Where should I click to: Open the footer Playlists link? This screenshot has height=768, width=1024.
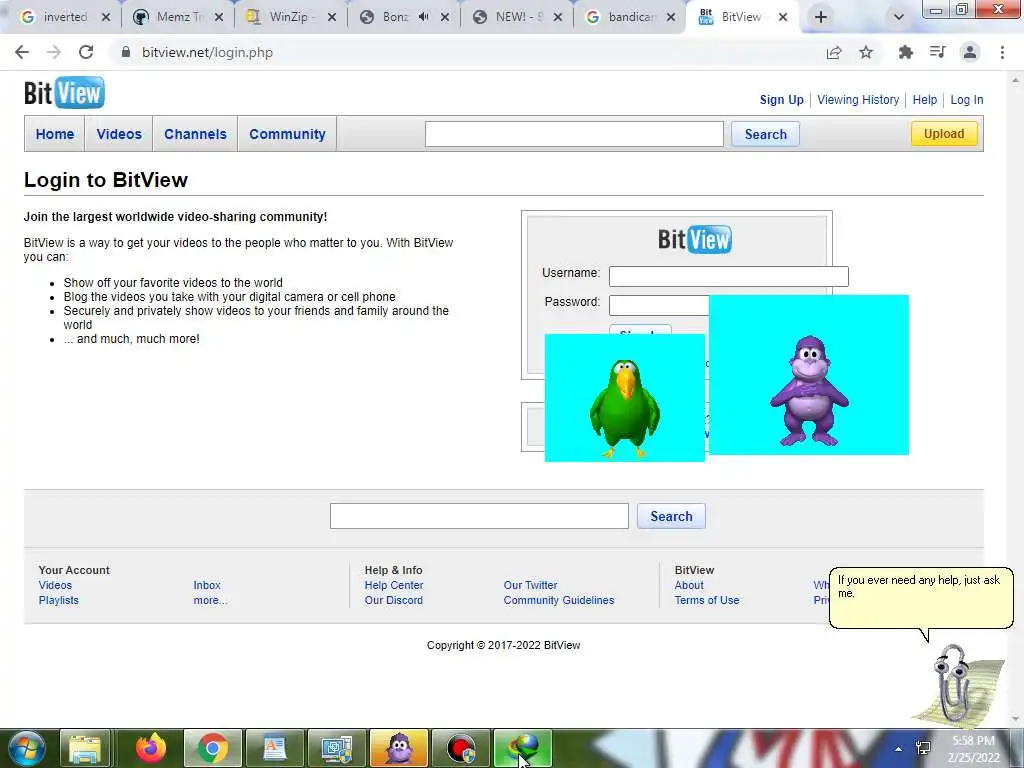point(59,600)
